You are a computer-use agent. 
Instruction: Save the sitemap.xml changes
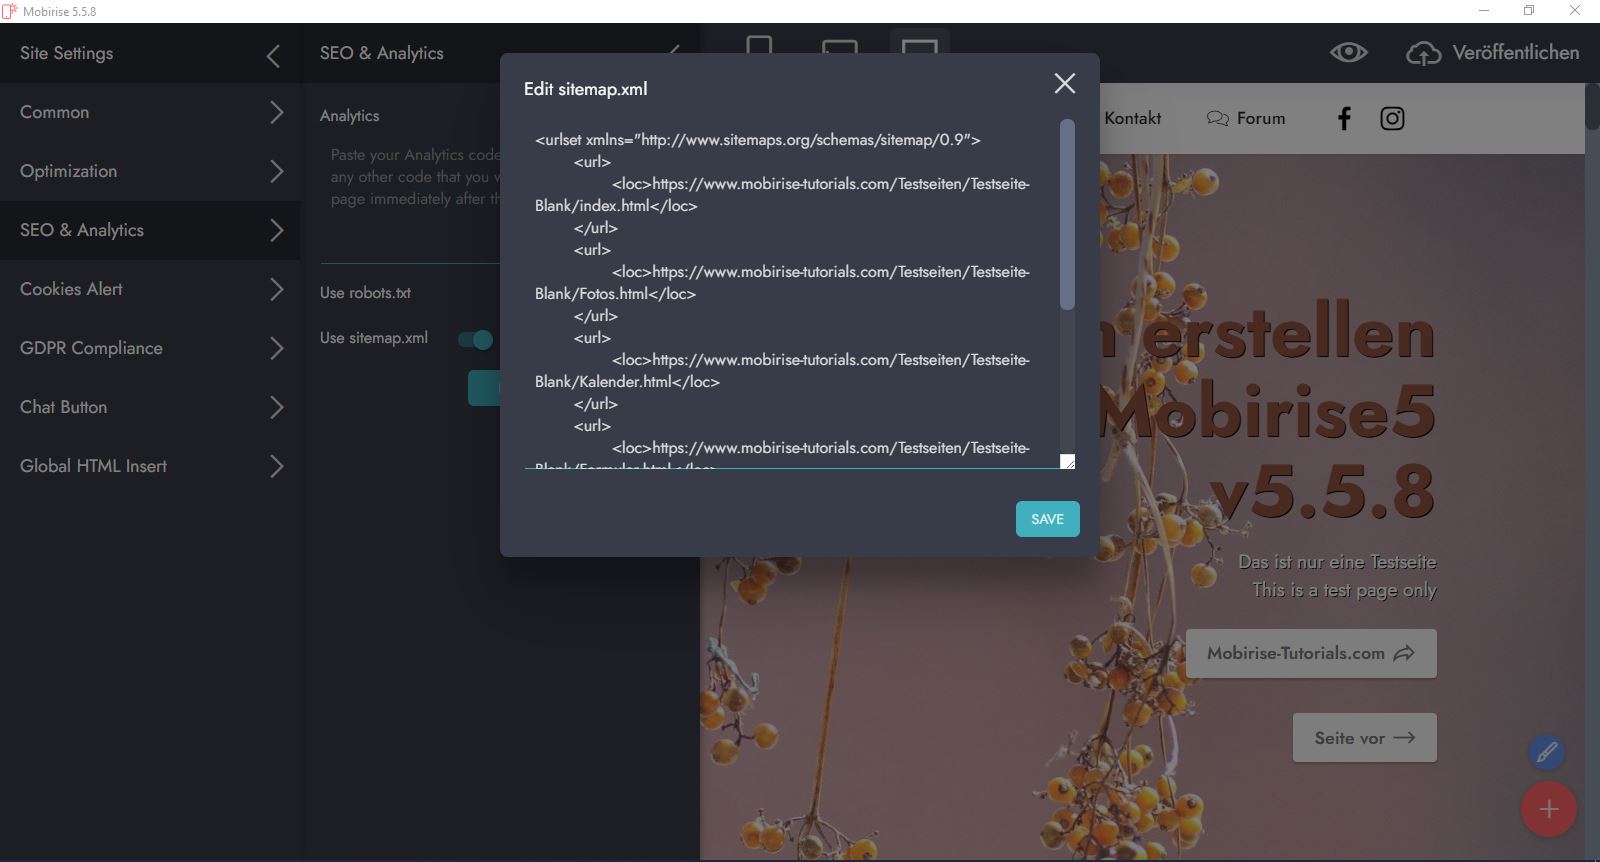point(1047,519)
